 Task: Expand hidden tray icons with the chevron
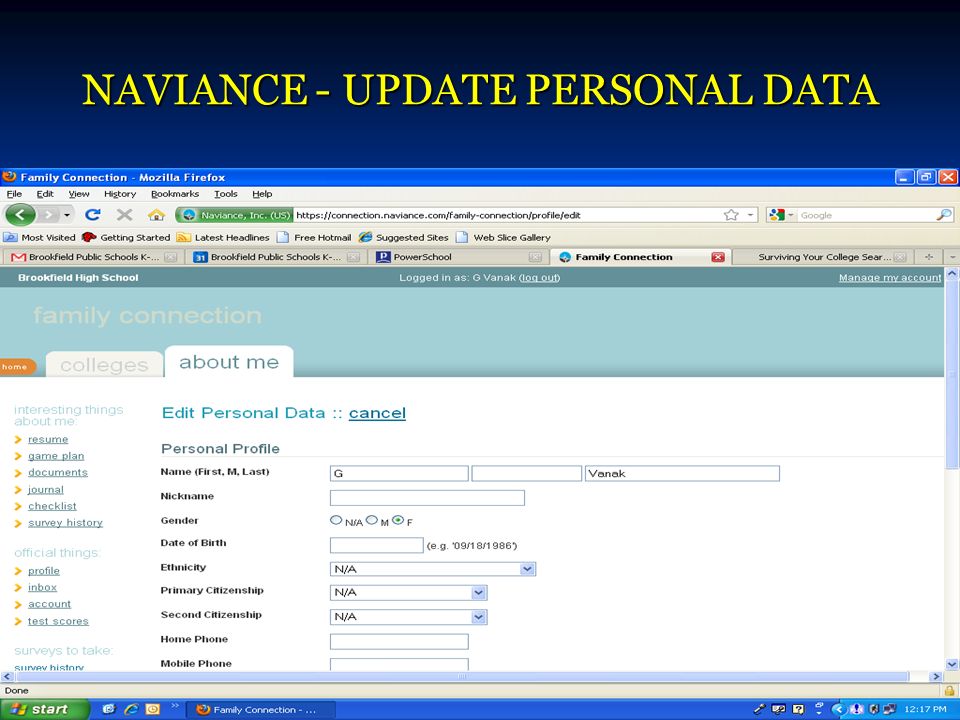(x=838, y=710)
